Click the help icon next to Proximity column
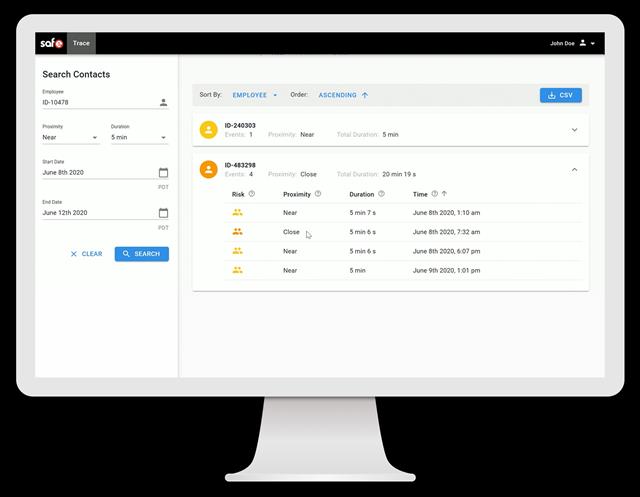The image size is (640, 497). (x=318, y=194)
